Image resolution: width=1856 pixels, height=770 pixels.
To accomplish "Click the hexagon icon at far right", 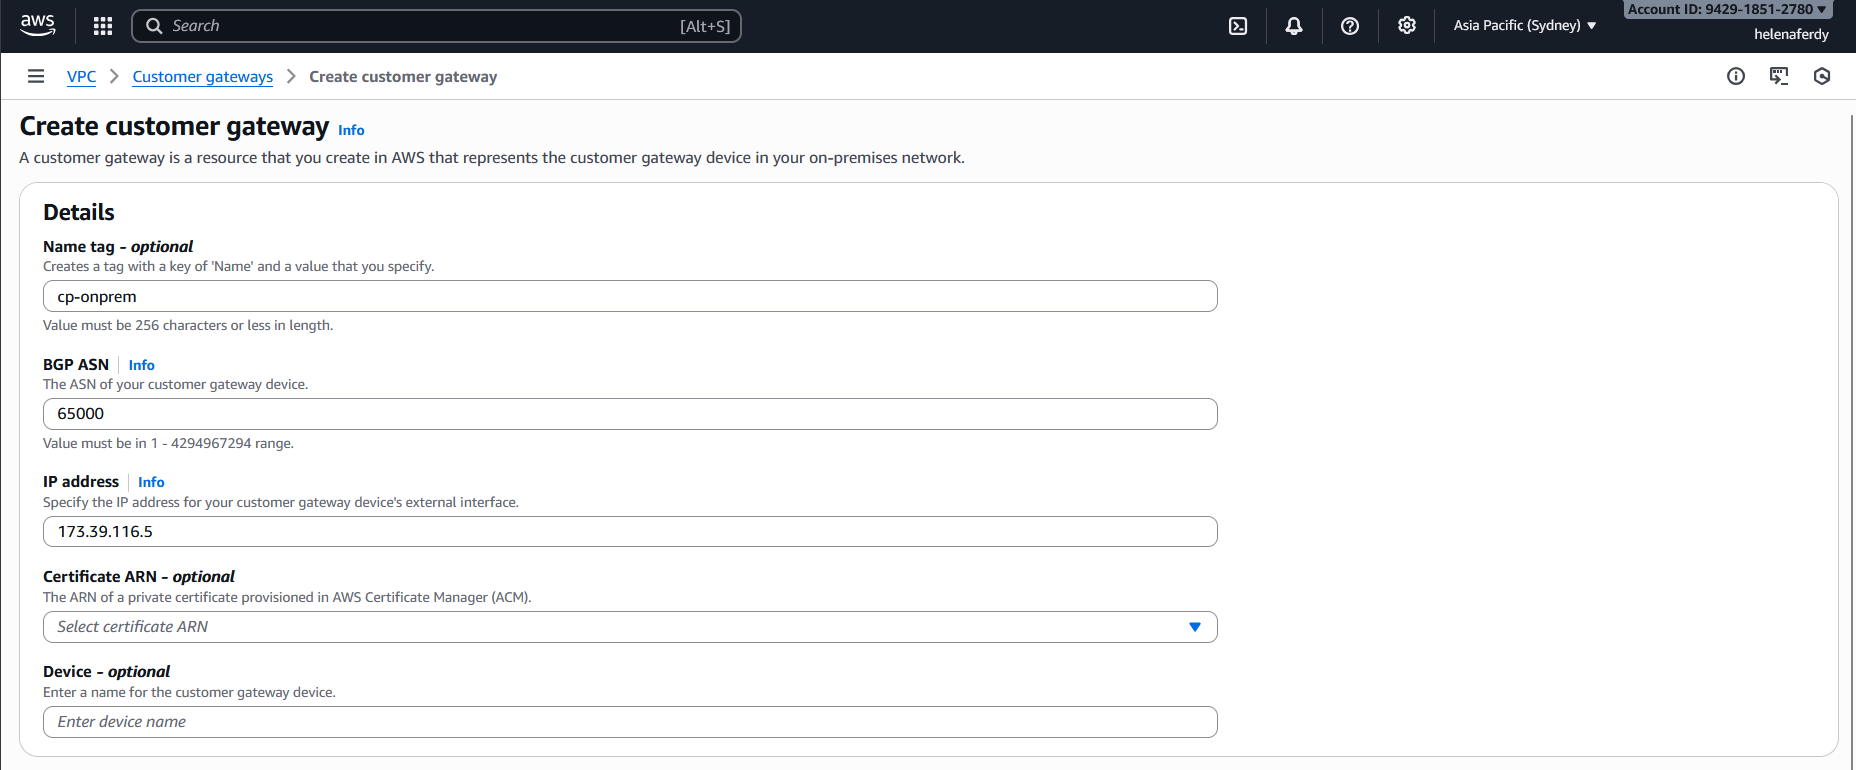I will (x=1822, y=77).
